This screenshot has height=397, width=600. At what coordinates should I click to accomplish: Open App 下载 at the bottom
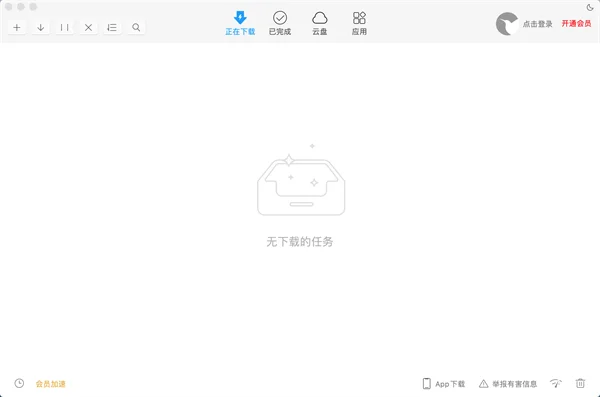coord(444,384)
